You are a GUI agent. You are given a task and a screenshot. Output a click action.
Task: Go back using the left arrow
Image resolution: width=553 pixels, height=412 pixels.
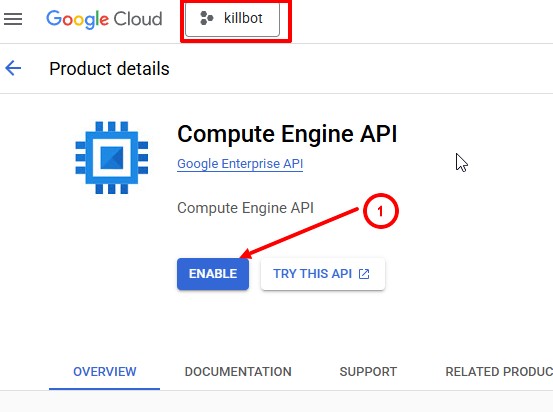coord(13,68)
